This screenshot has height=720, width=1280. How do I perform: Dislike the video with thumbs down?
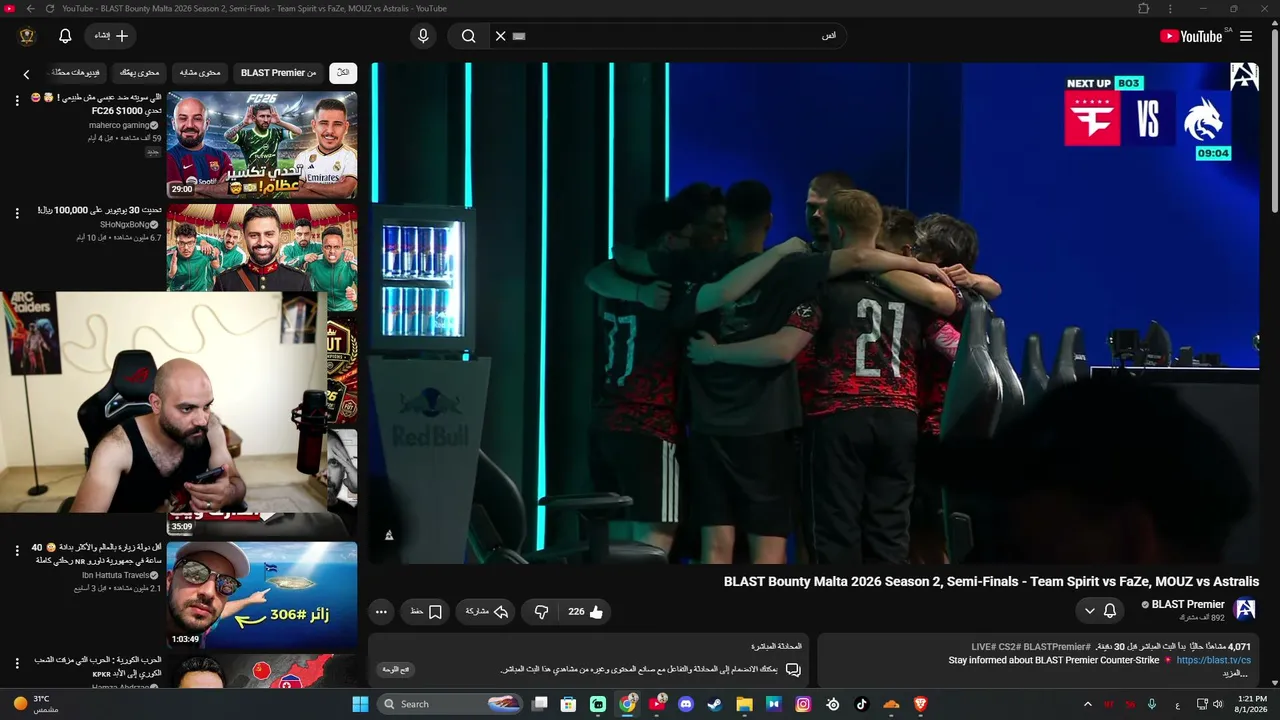click(541, 612)
